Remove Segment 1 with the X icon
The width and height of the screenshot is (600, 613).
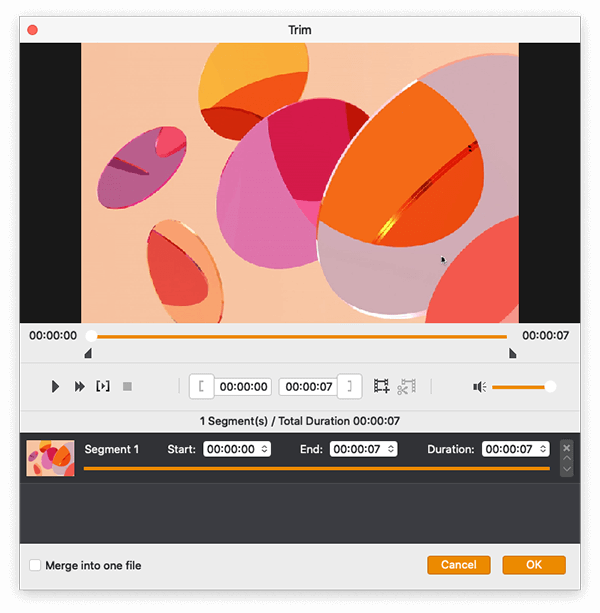coord(567,448)
